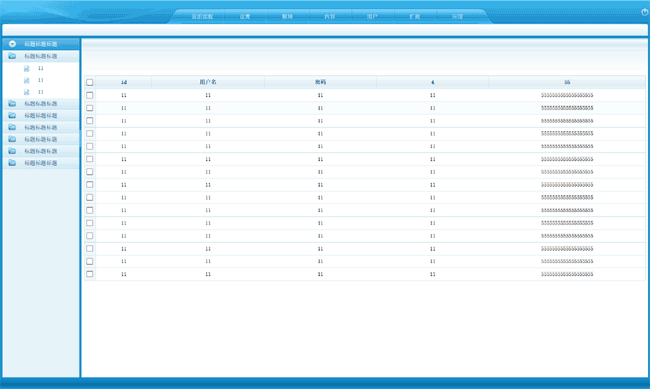
Task: Click the first document icon under expanded folder
Action: coord(27,68)
